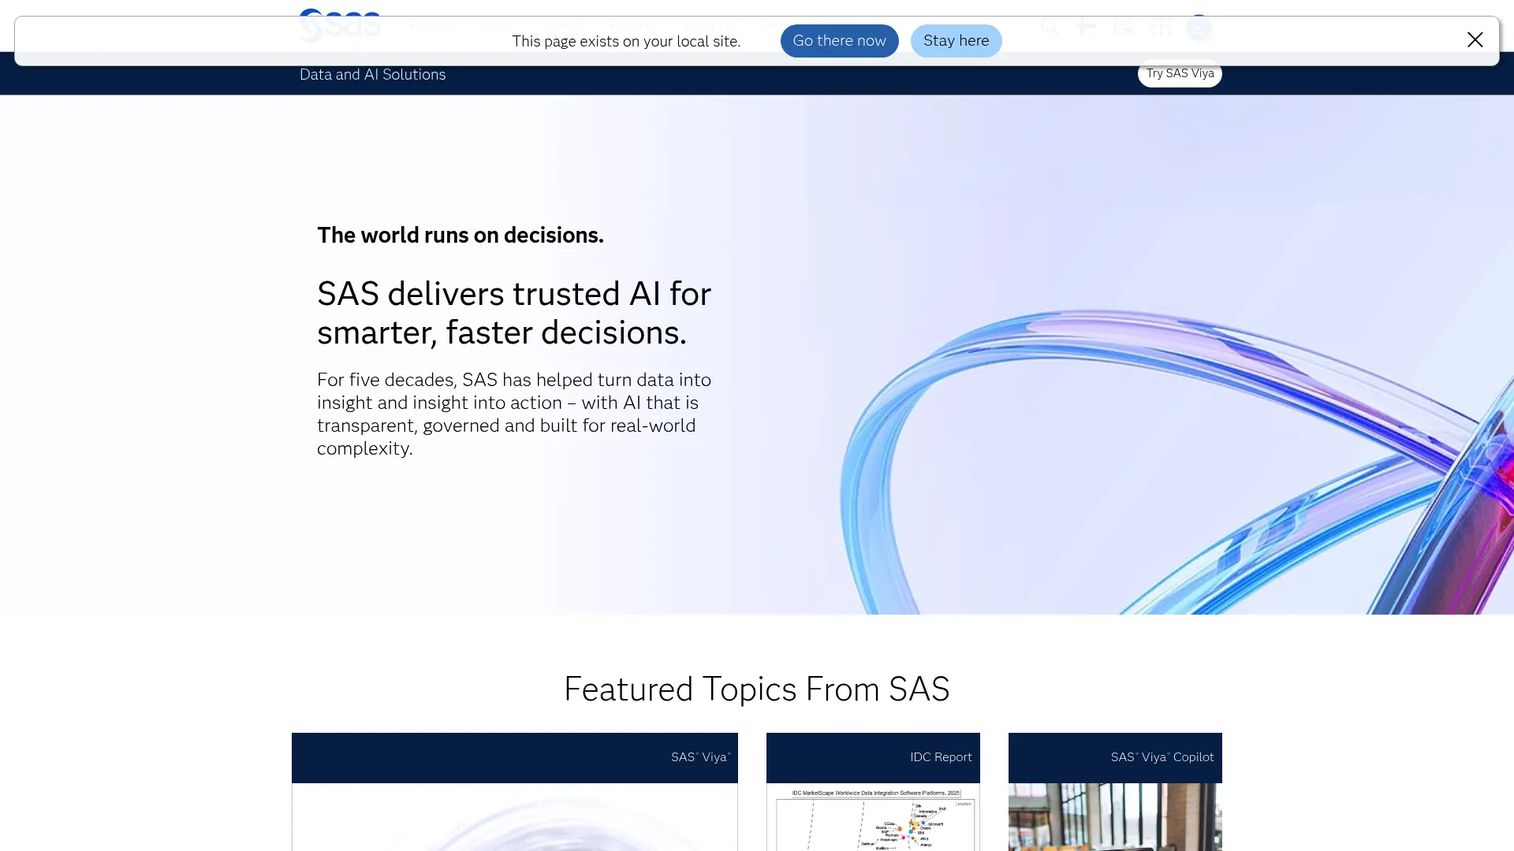This screenshot has width=1514, height=851.
Task: Close the local site notification banner
Action: (1474, 40)
